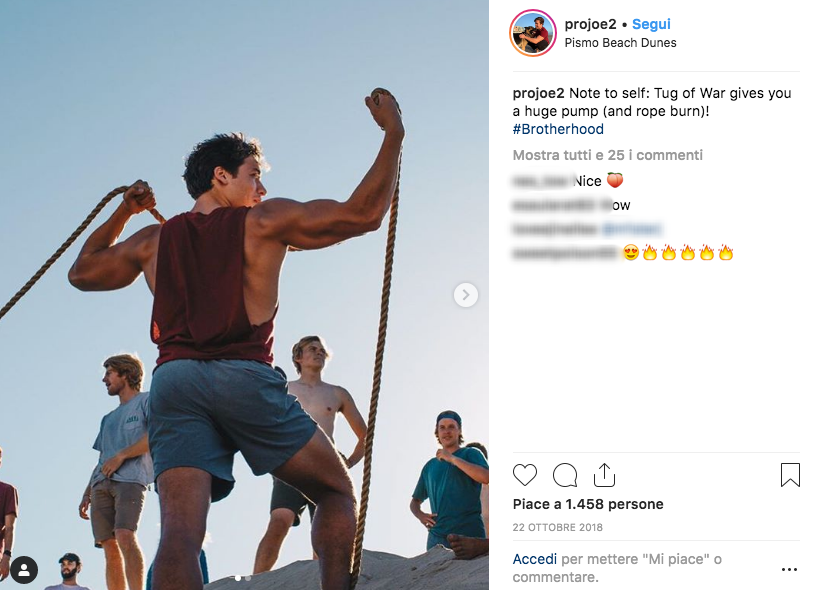This screenshot has height=590, width=817.
Task: Show tagged people in the photo
Action: 24,569
